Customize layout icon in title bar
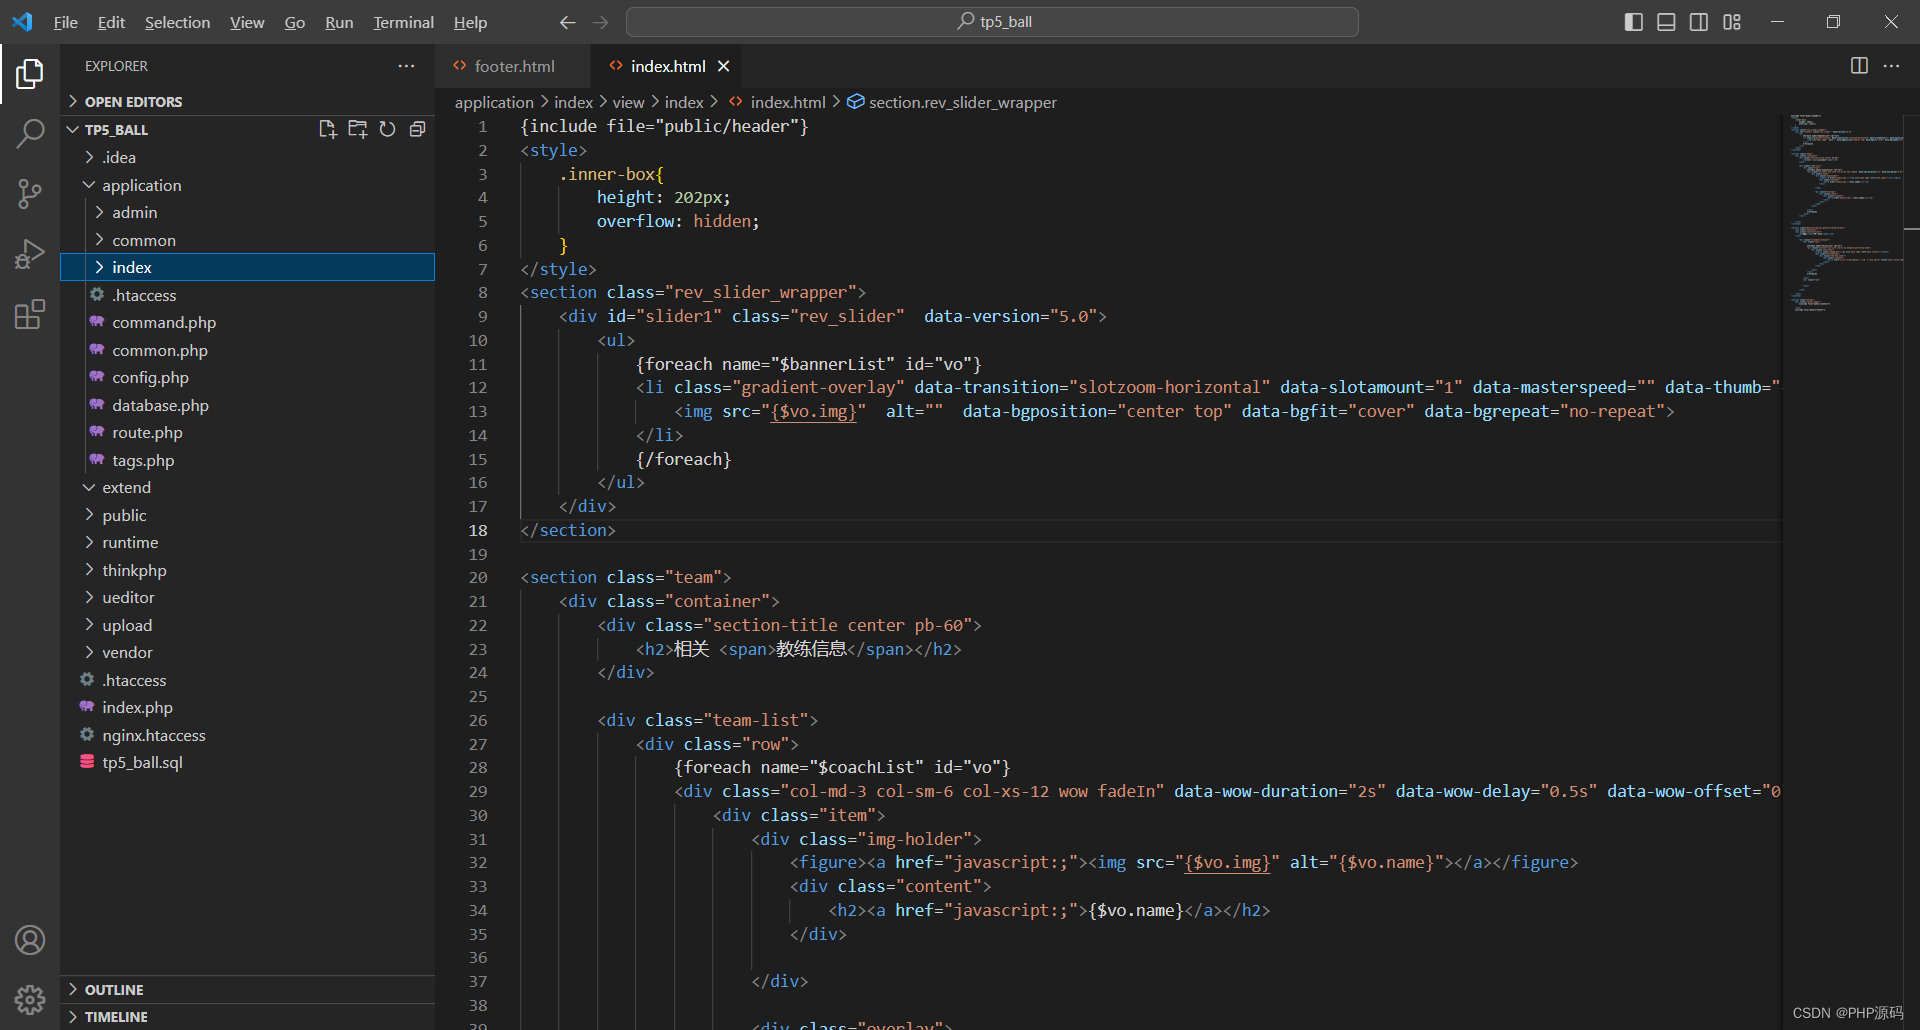 click(1732, 22)
